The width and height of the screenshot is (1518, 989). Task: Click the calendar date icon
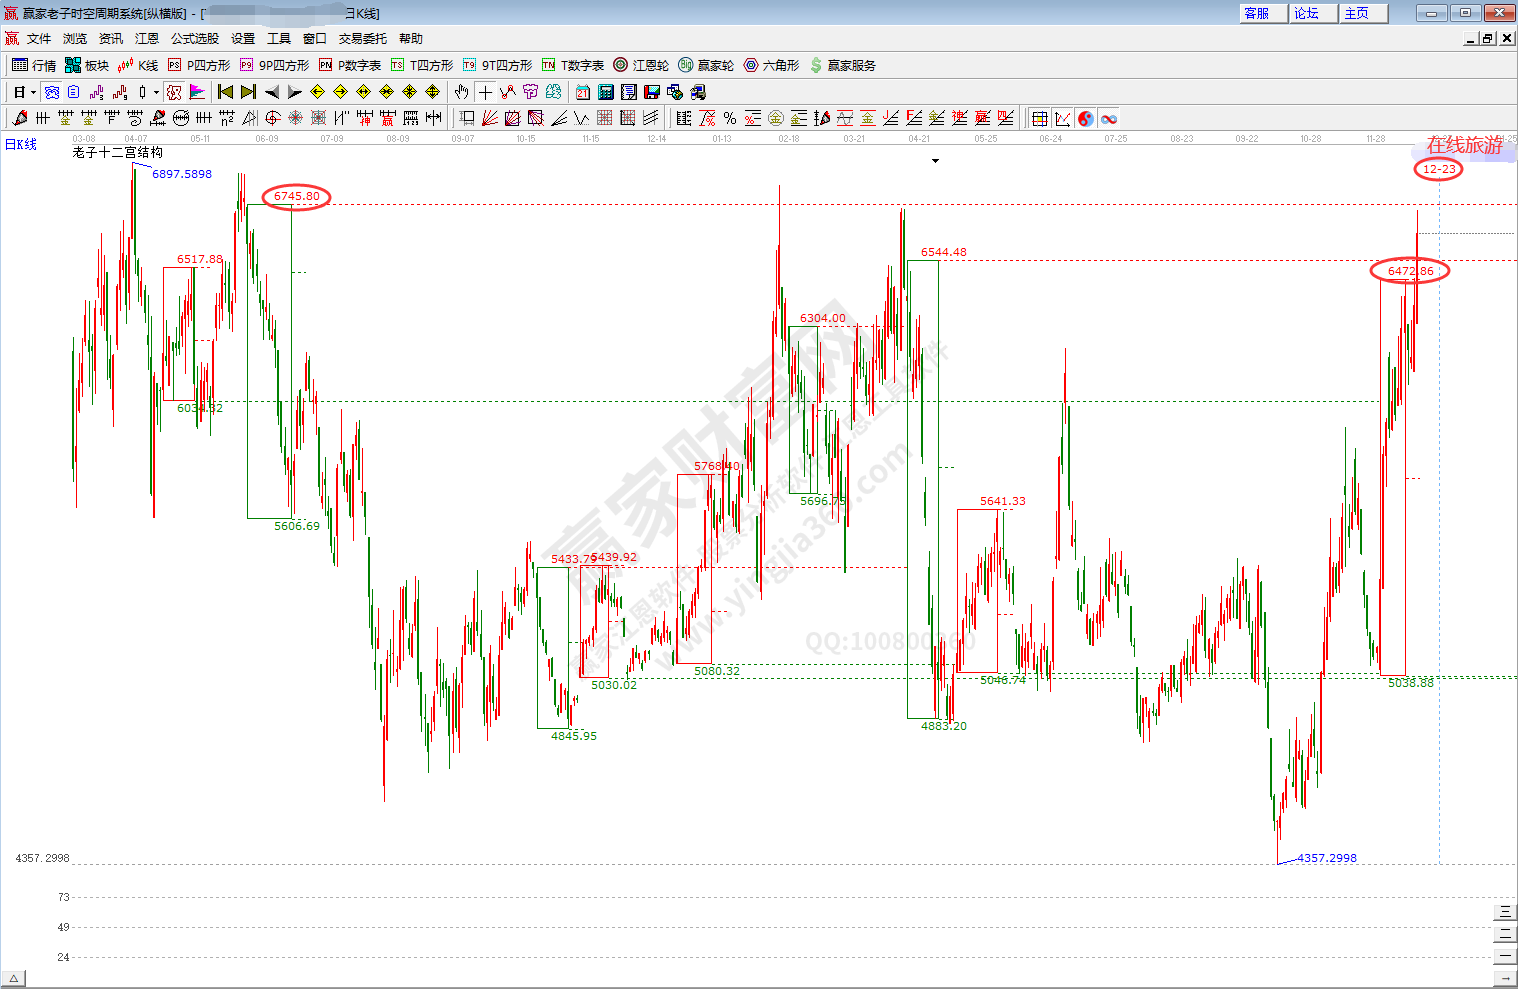pyautogui.click(x=583, y=92)
